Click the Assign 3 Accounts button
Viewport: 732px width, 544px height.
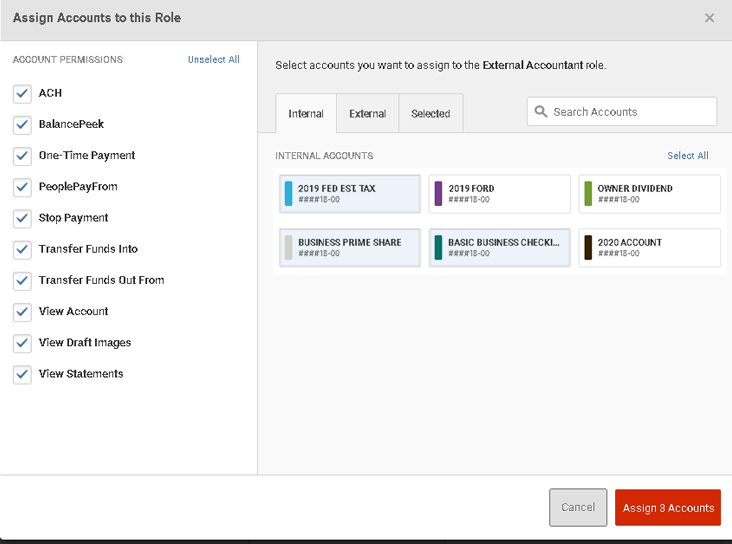(x=668, y=508)
